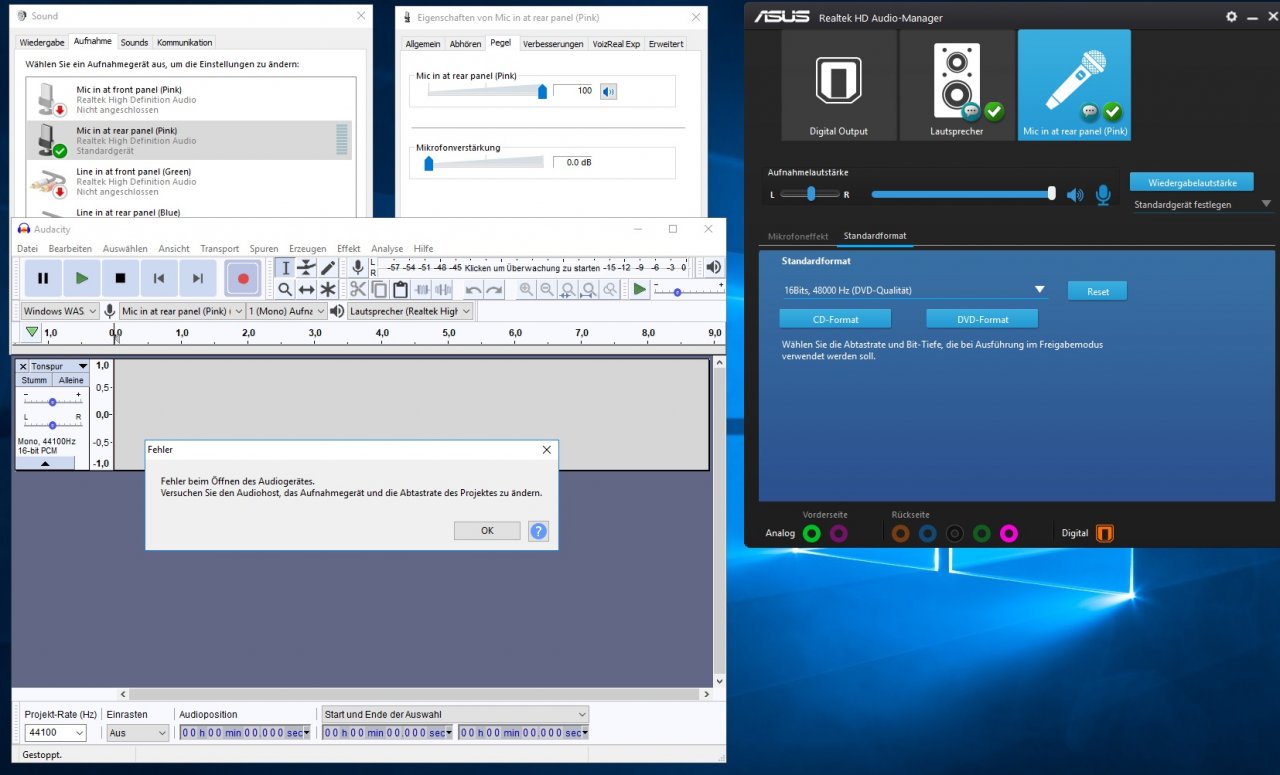Open the Spuren menu in Audacity
Viewport: 1280px width, 775px height.
[264, 248]
